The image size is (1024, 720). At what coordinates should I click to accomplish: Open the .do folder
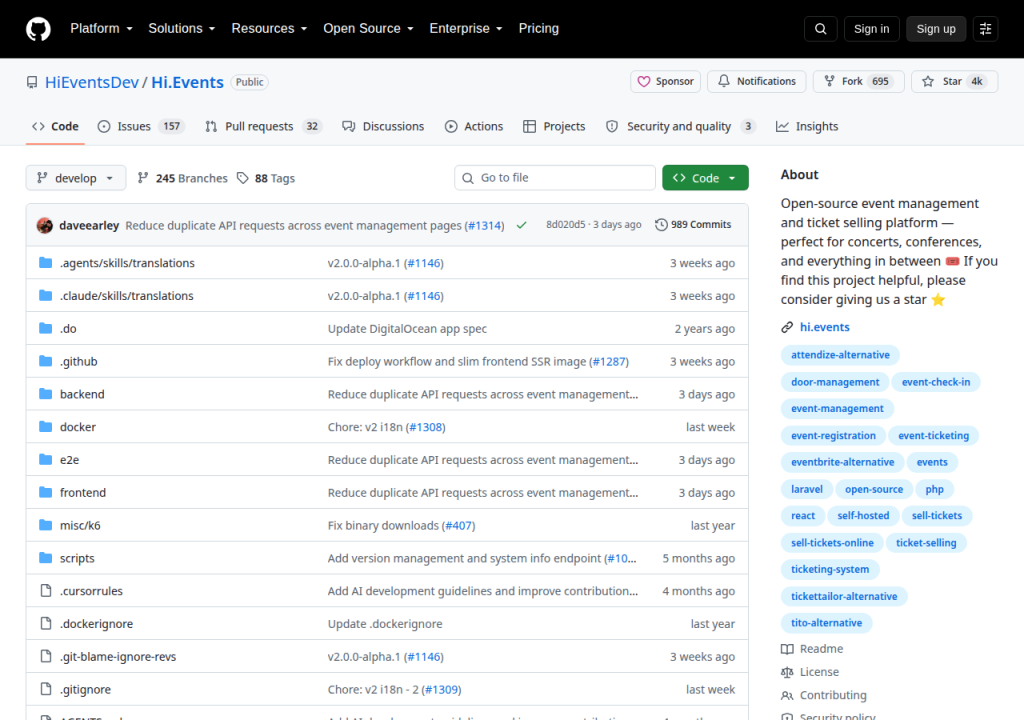[x=68, y=329]
